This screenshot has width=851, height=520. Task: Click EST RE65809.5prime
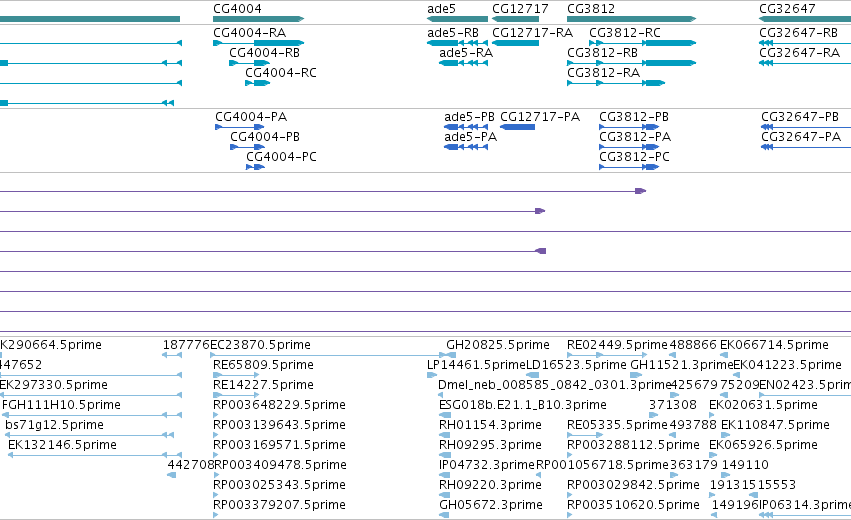[263, 365]
